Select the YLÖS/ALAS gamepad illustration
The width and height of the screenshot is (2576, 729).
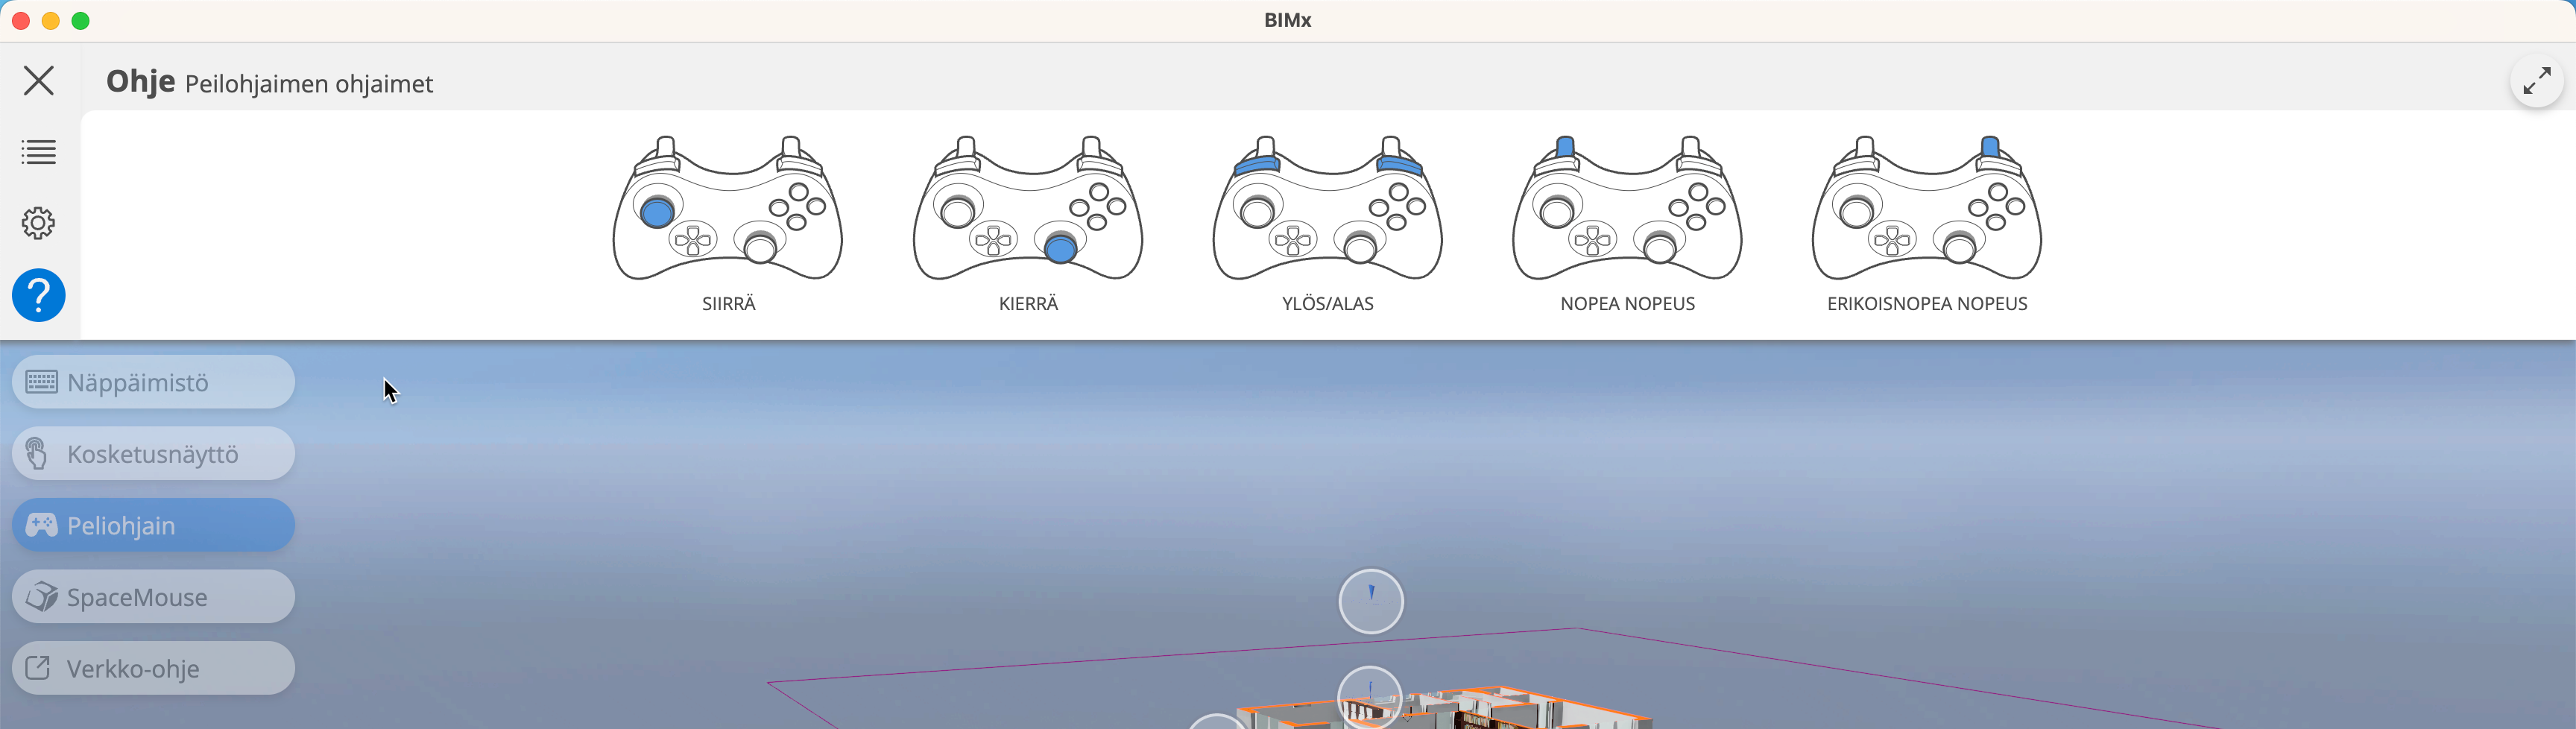click(1328, 208)
